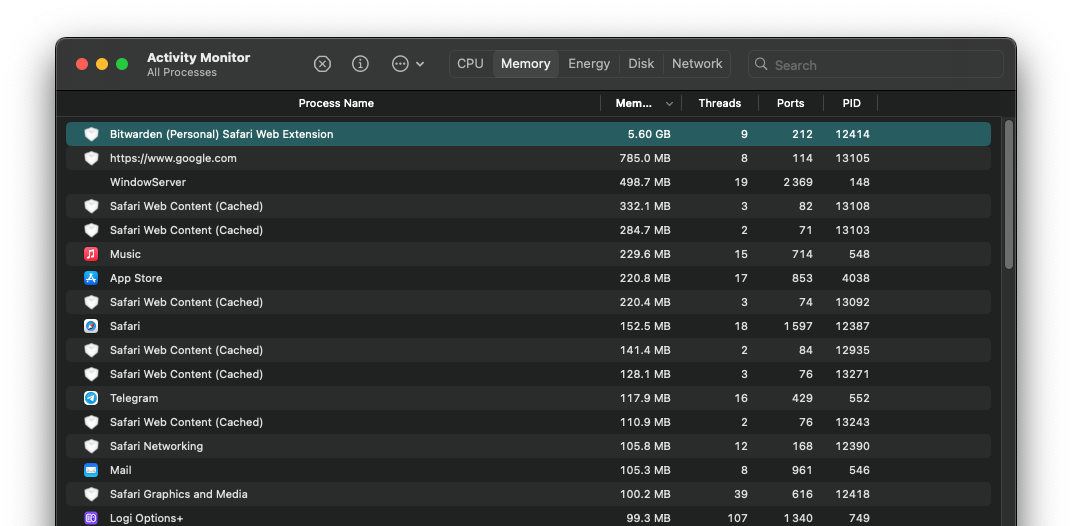Screen dimensions: 1072x526
Task: Open the Energy tab
Action: [589, 64]
